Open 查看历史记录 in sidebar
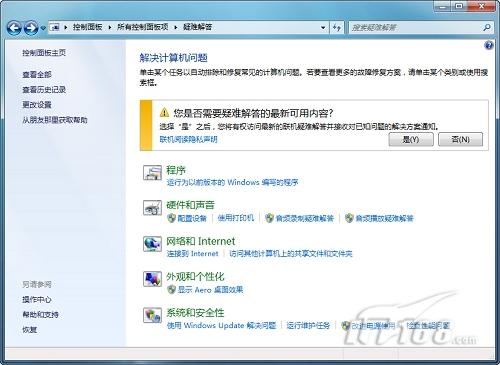This screenshot has width=500, height=365. pos(44,90)
